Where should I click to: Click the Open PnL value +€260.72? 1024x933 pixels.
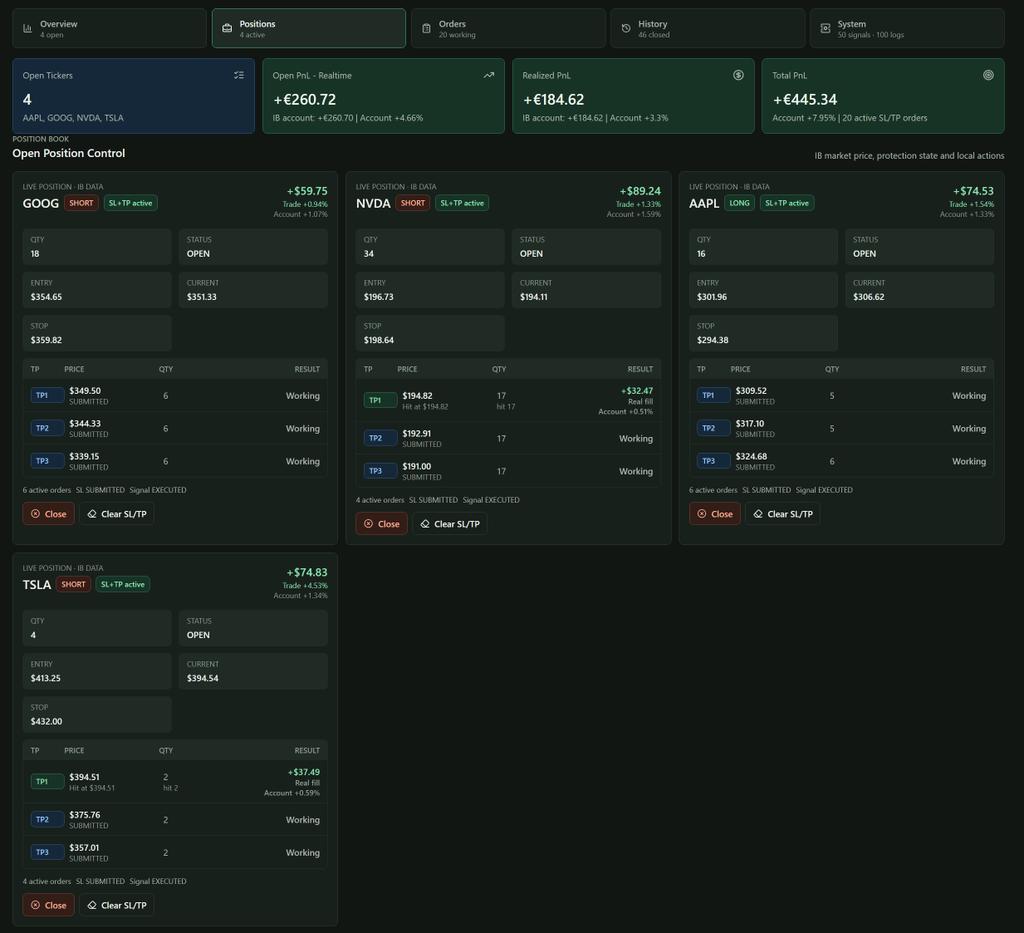point(304,99)
